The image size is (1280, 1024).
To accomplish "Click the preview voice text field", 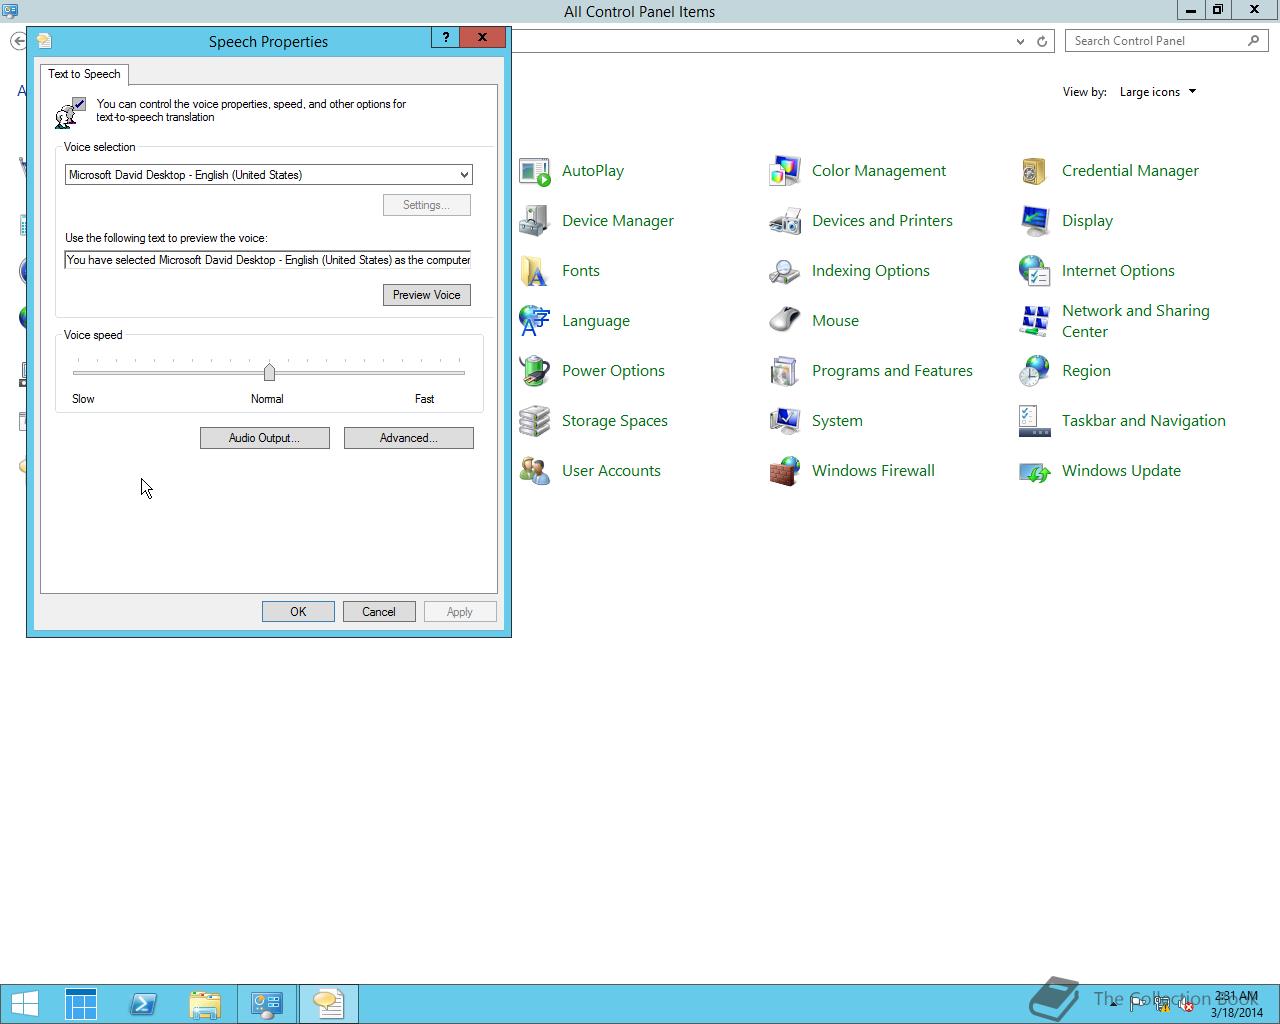I will pos(268,260).
